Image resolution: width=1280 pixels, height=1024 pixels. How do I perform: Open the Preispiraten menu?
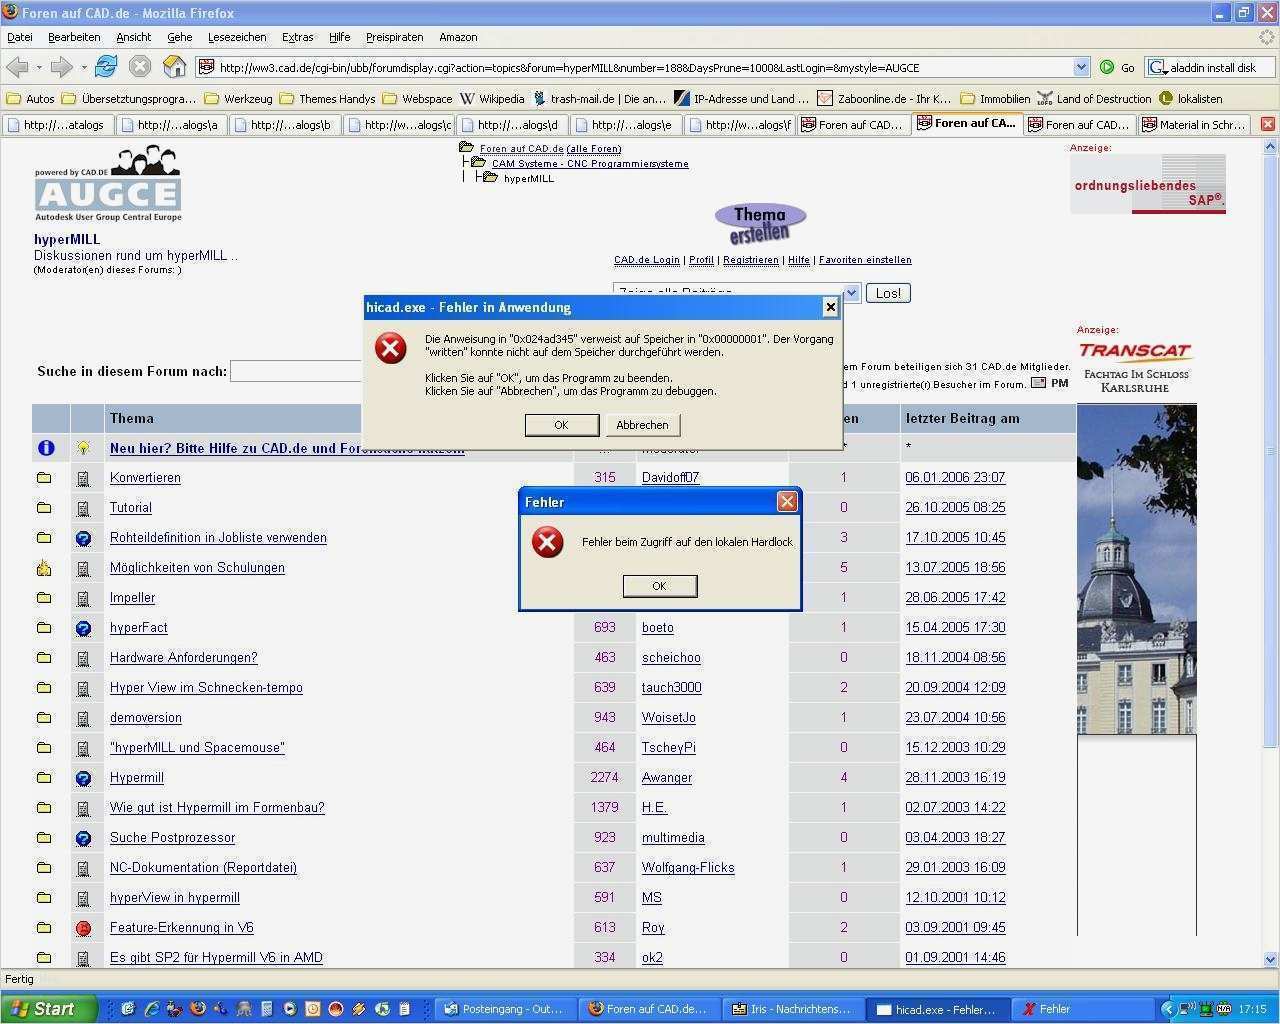(x=394, y=37)
